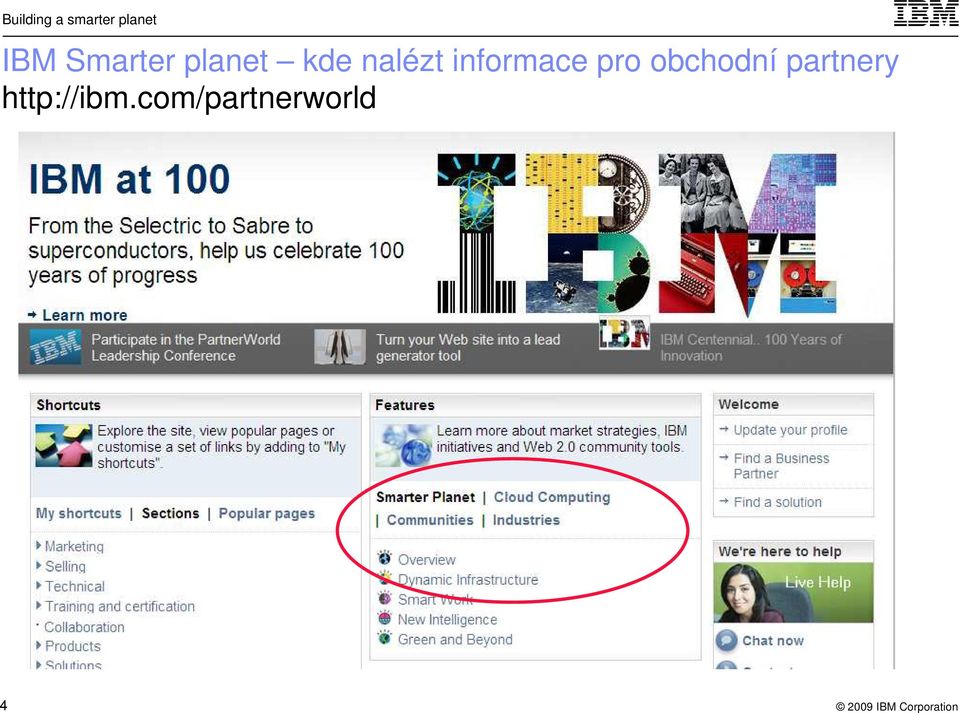This screenshot has height=713, width=960.
Task: Click the colorful arrows Shortcuts image
Action: (x=64, y=446)
